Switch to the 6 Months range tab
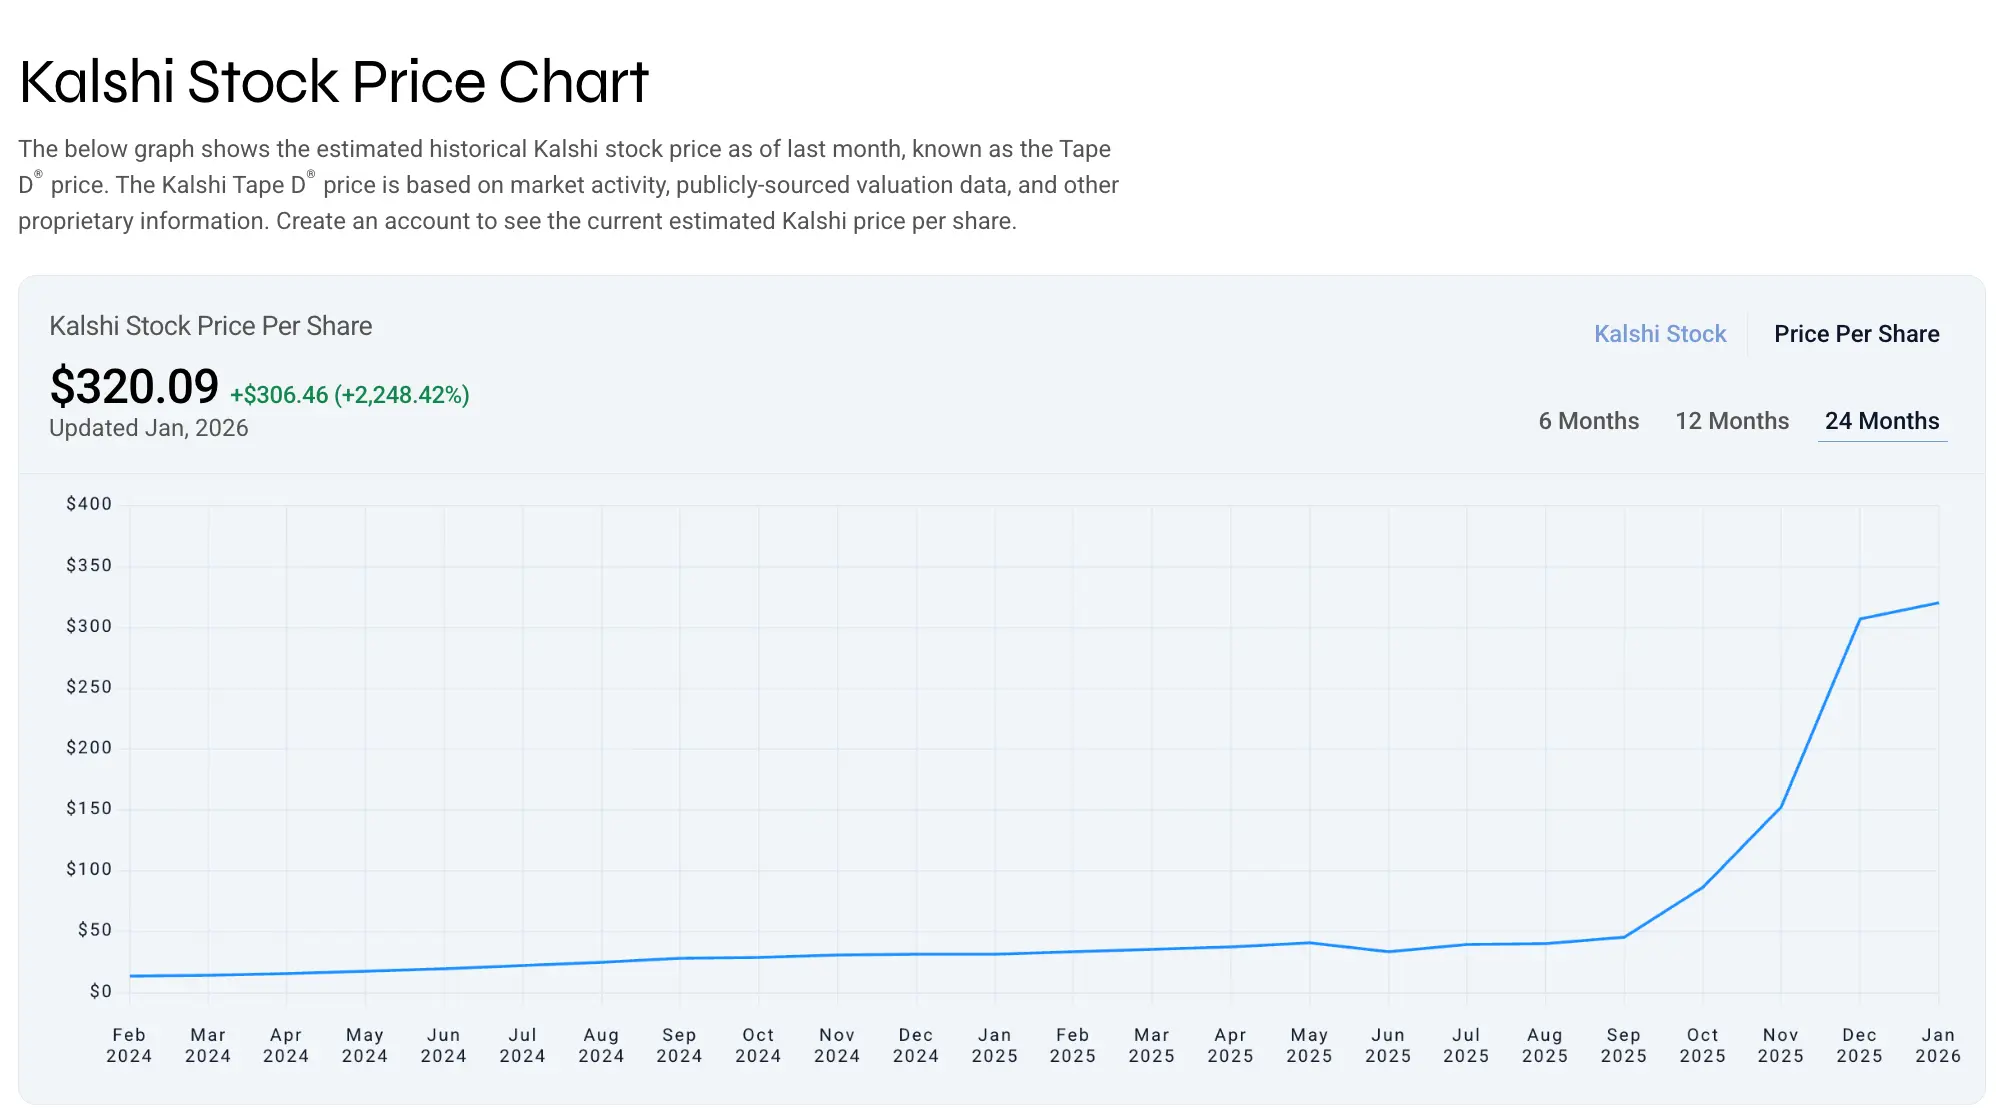 click(1588, 421)
